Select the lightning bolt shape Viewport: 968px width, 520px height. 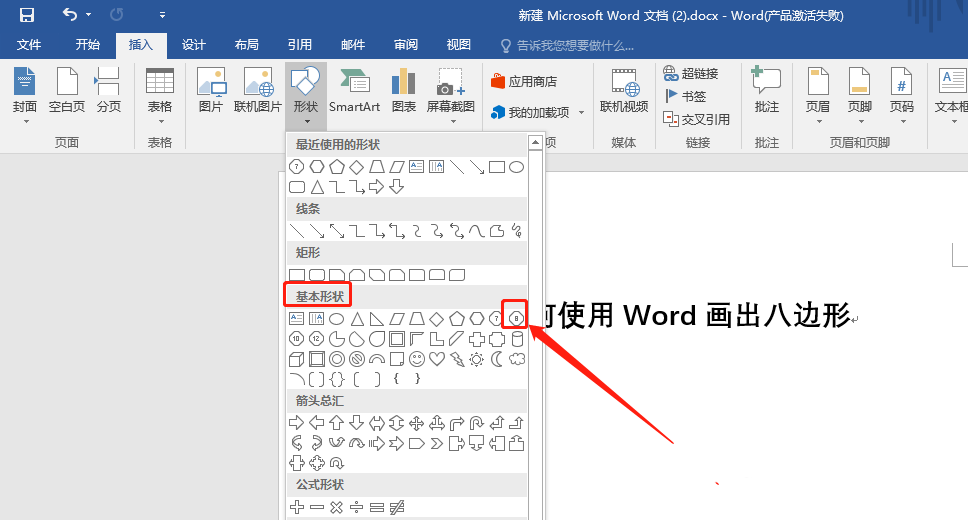pos(457,359)
